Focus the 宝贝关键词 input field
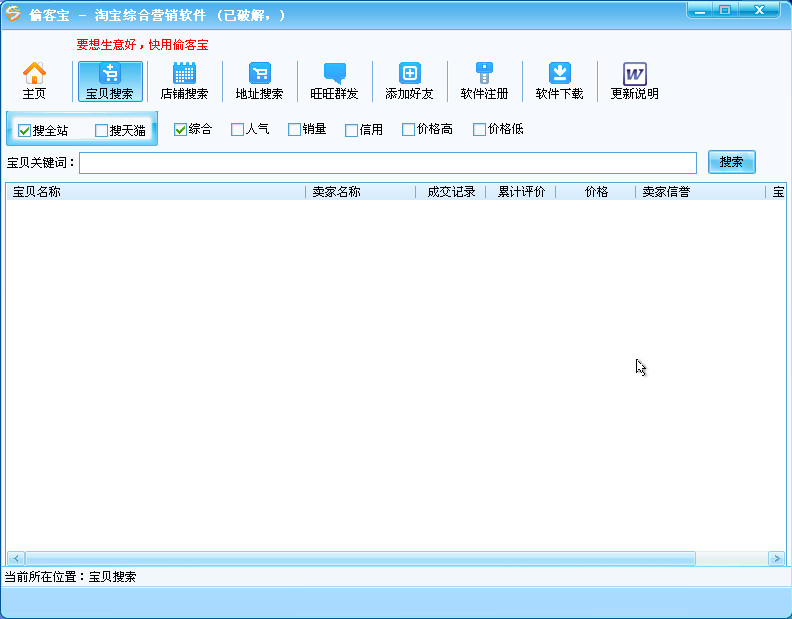Screen dimensions: 792x619 (388, 163)
